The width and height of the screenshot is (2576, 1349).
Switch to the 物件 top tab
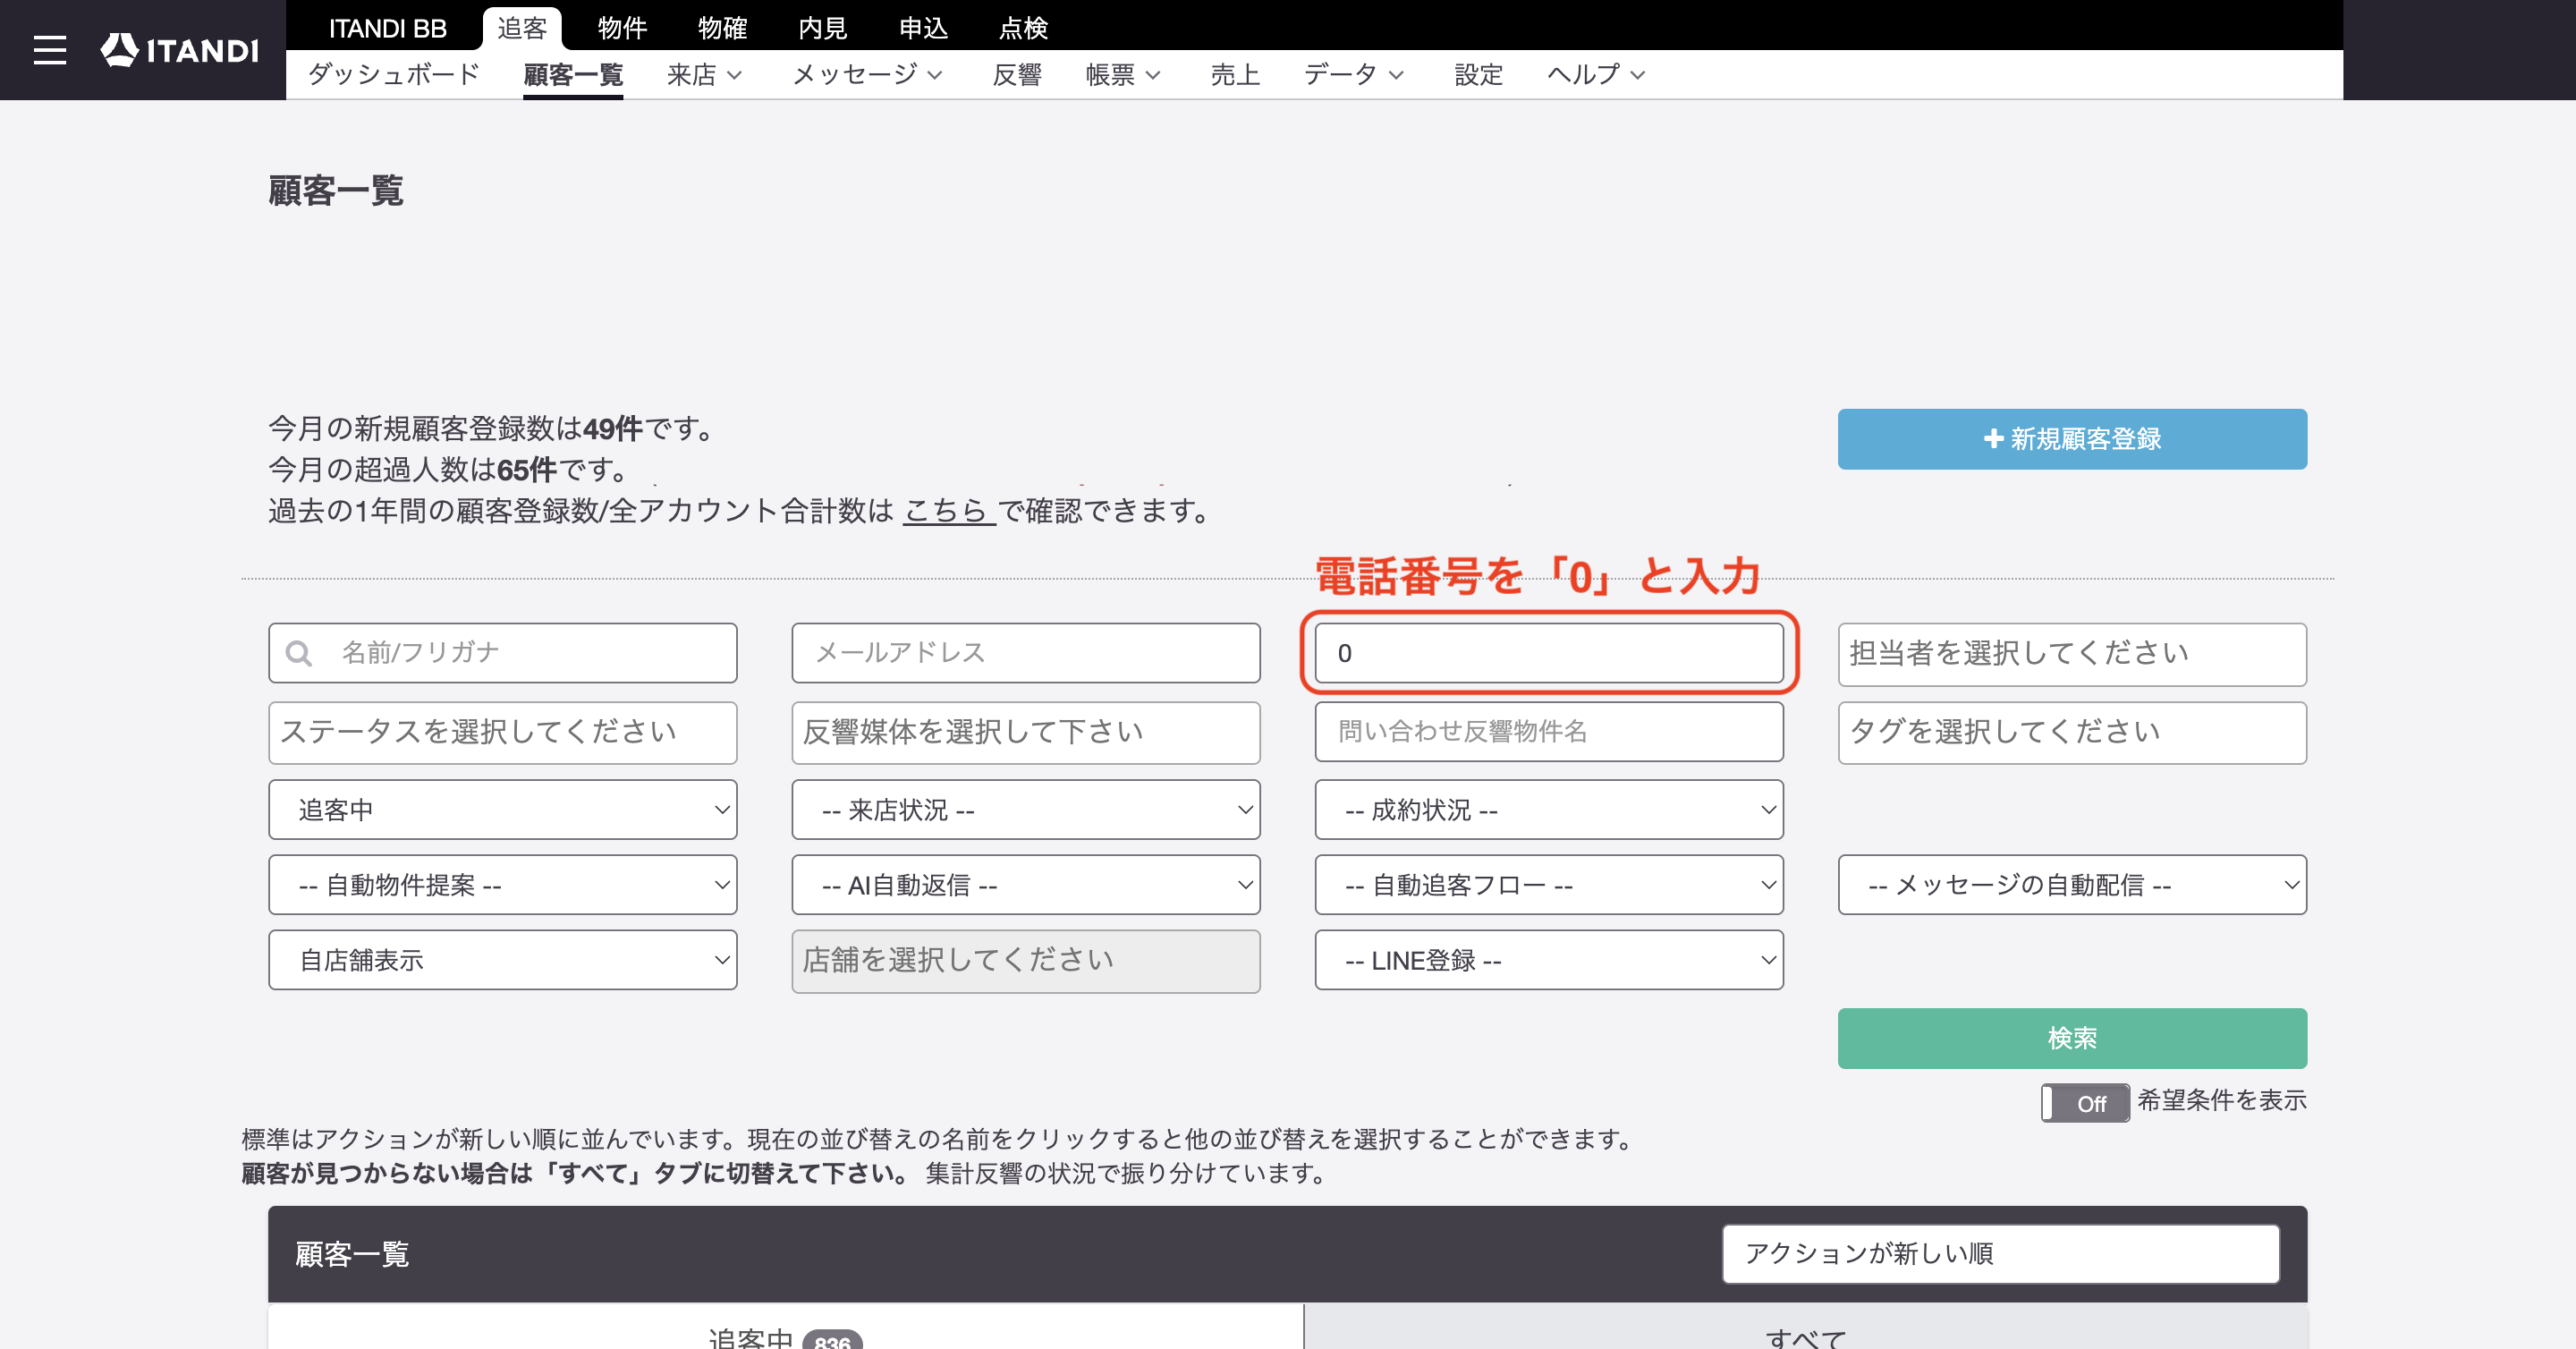pos(622,28)
